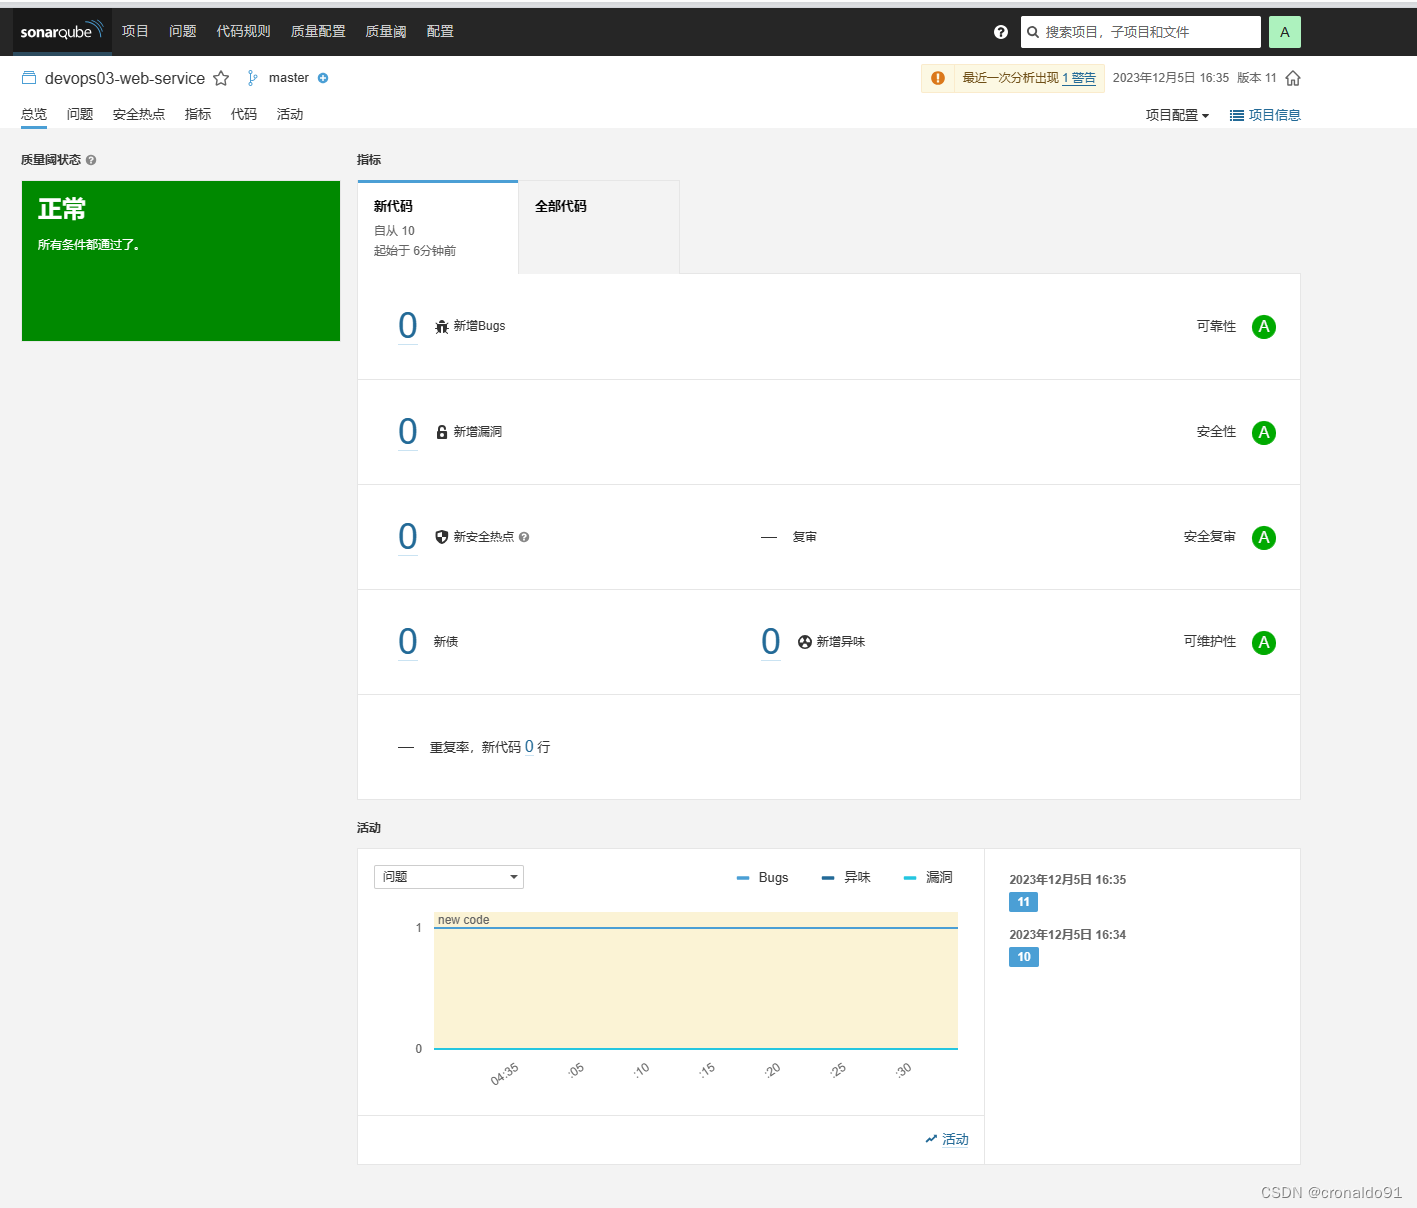
Task: Open the help question mark icon
Action: pyautogui.click(x=1001, y=32)
